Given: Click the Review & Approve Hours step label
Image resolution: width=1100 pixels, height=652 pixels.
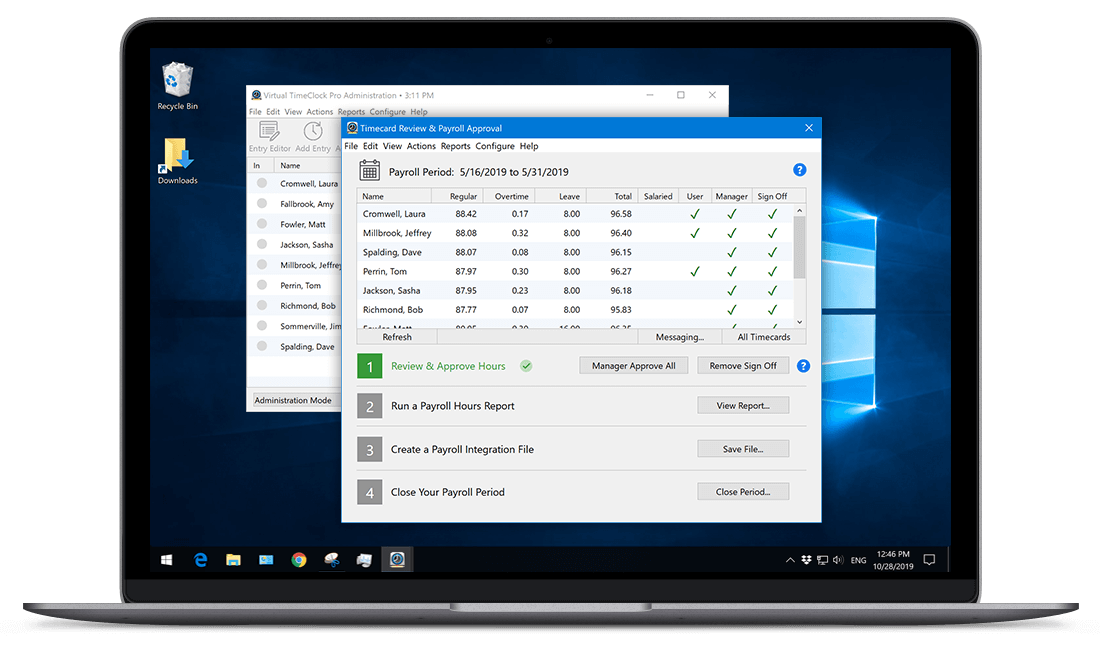Looking at the screenshot, I should (448, 366).
